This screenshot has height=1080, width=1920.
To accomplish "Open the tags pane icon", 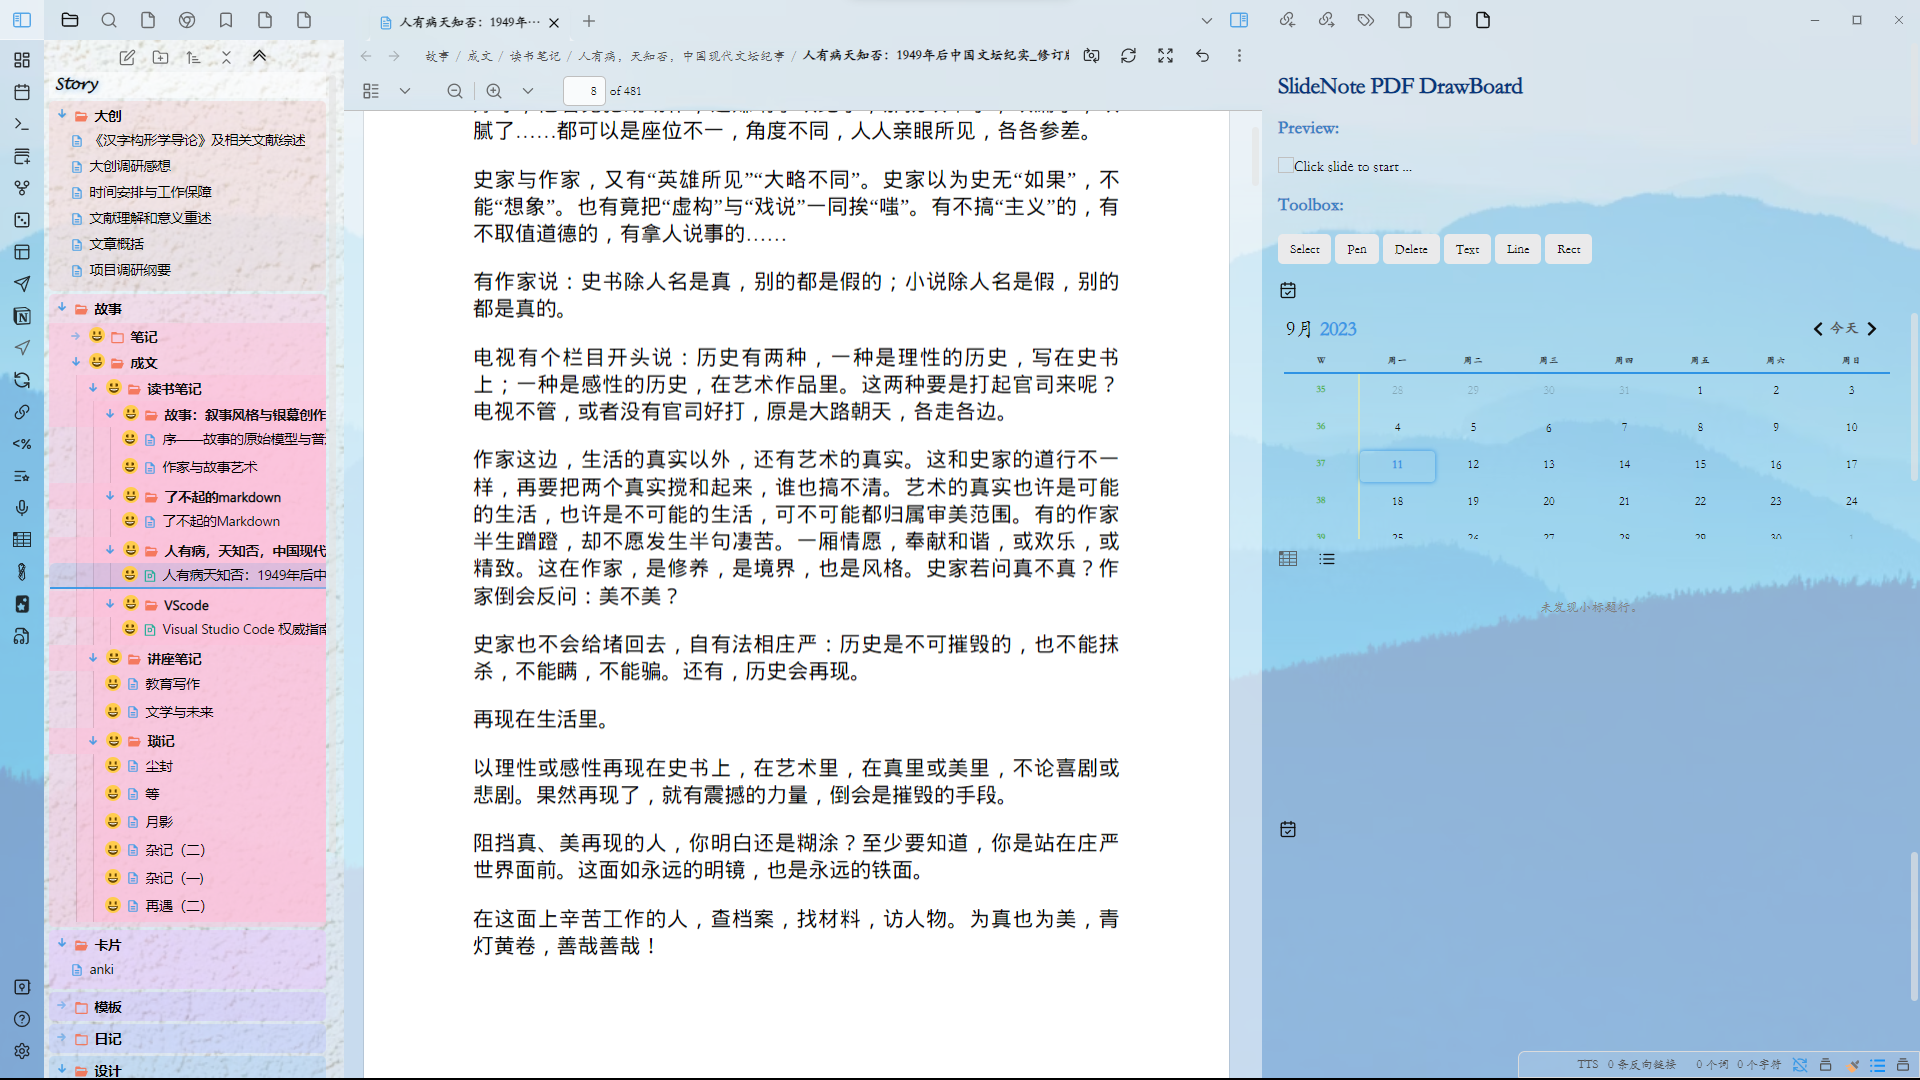I will [x=1365, y=20].
